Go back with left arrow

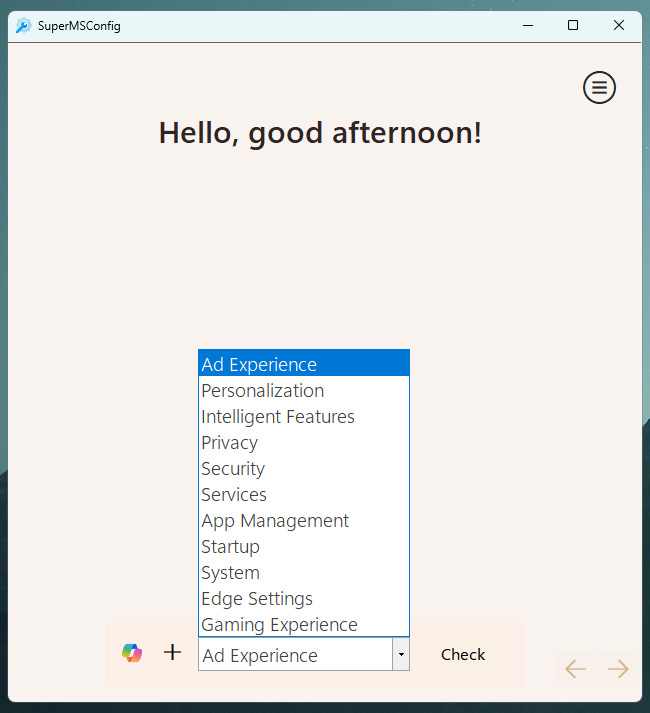pyautogui.click(x=575, y=669)
